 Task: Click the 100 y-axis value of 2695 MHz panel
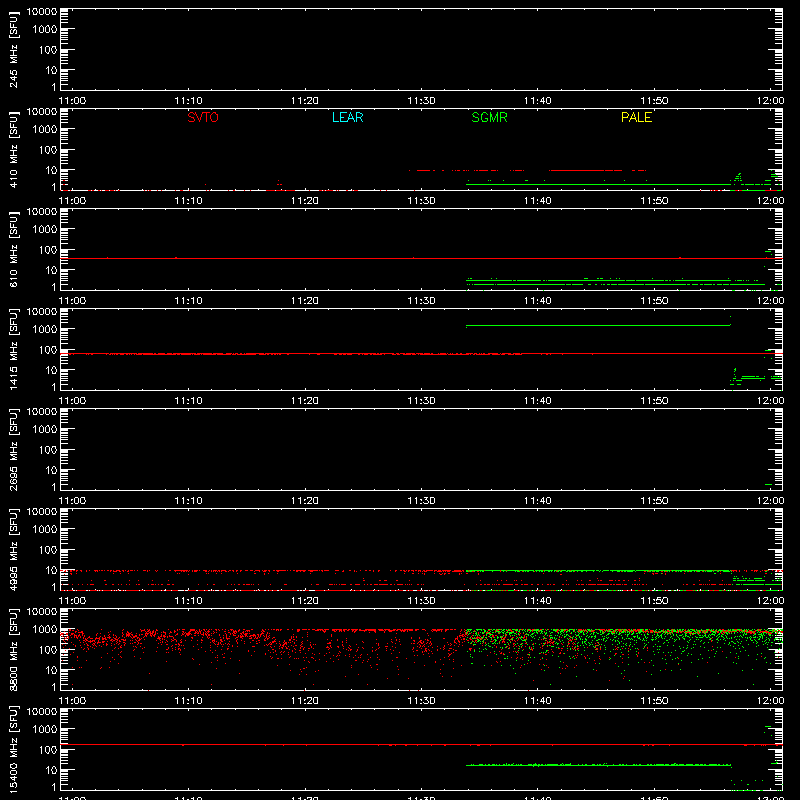point(48,450)
